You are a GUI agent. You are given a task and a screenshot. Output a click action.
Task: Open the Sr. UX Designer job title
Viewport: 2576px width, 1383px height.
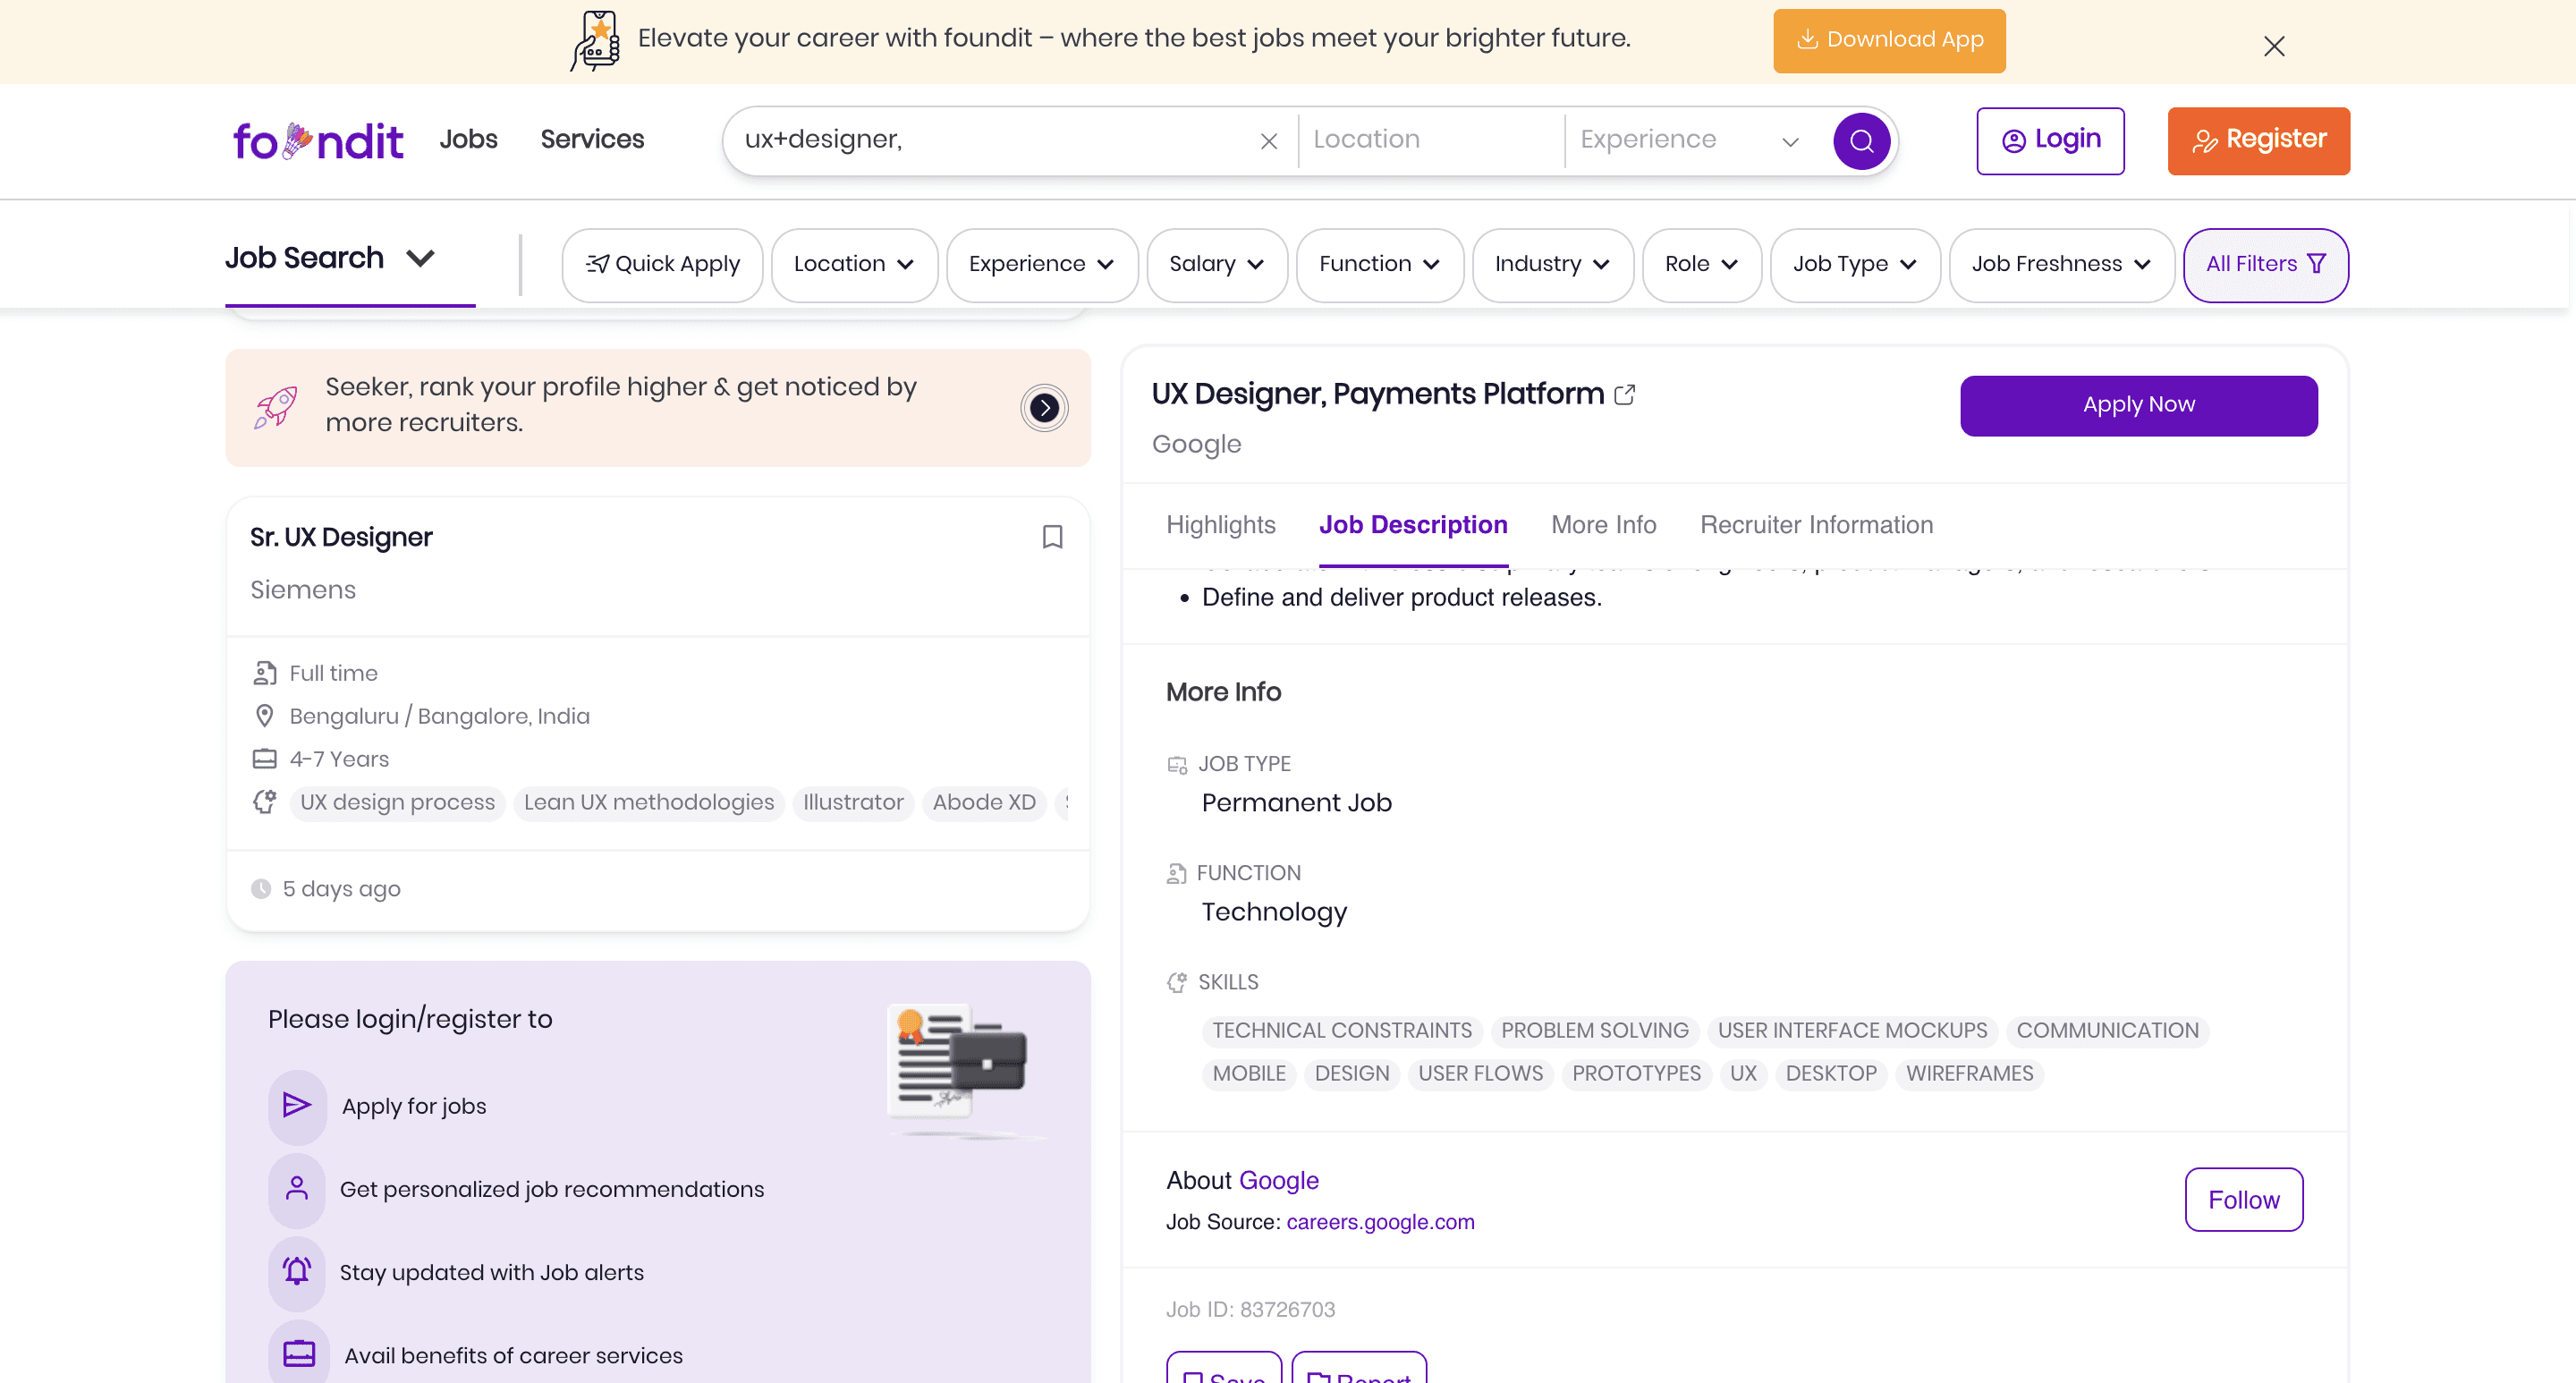[x=341, y=538]
